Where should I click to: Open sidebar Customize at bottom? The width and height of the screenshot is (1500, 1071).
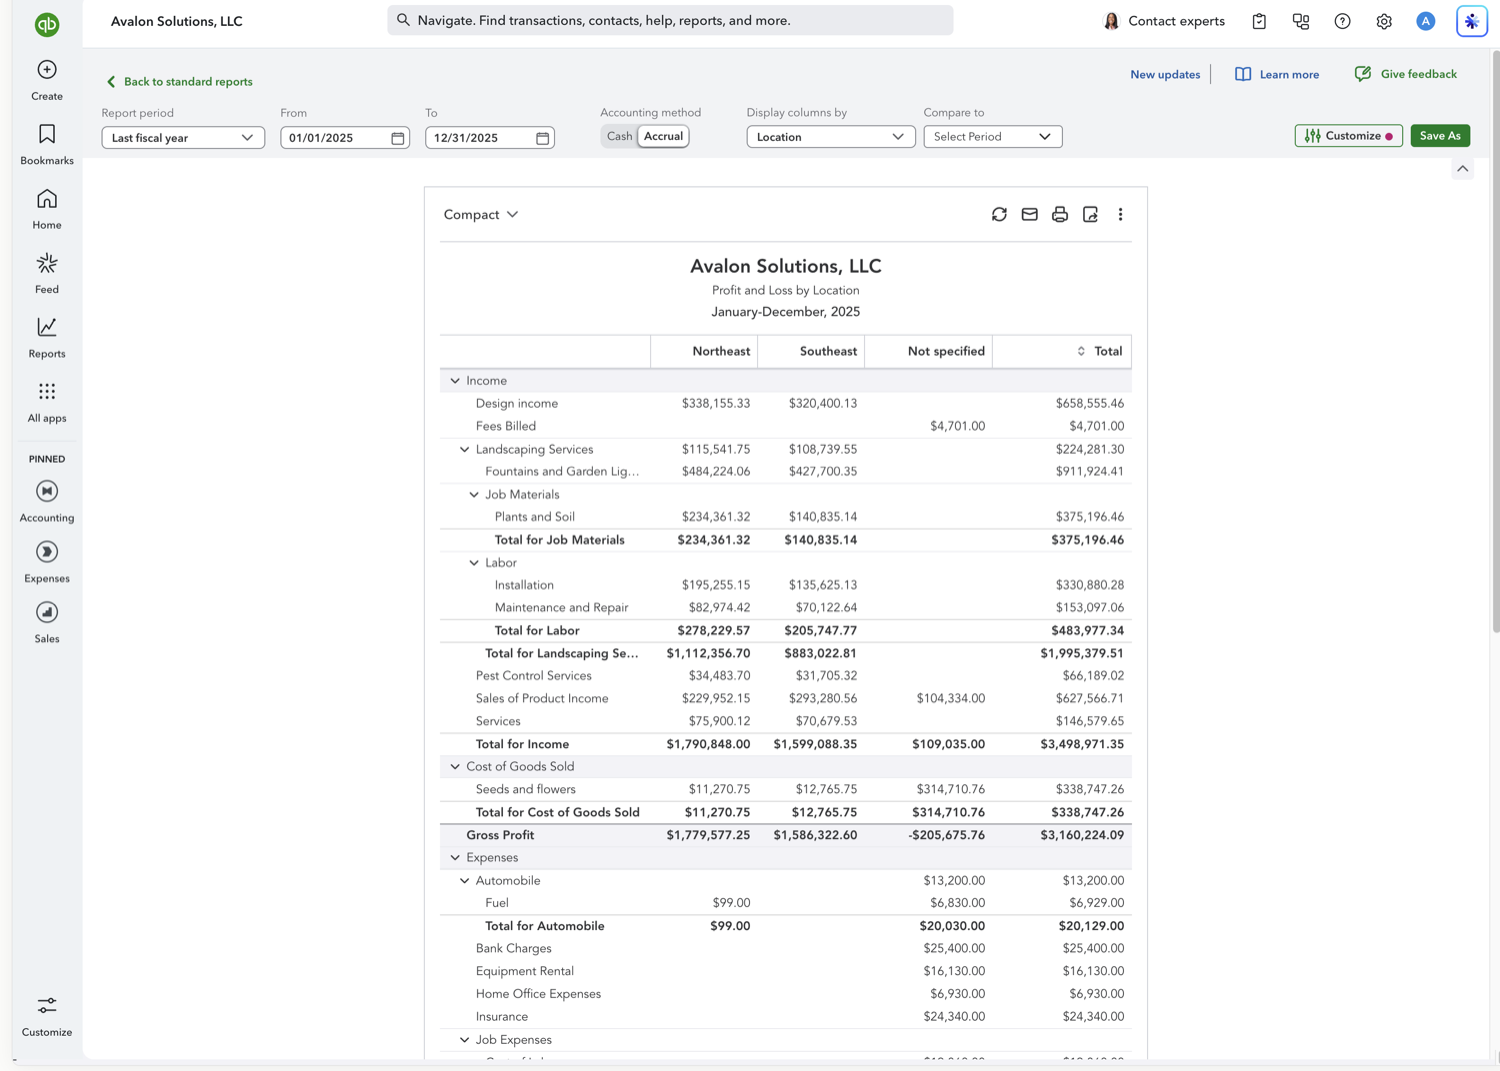coord(47,1016)
